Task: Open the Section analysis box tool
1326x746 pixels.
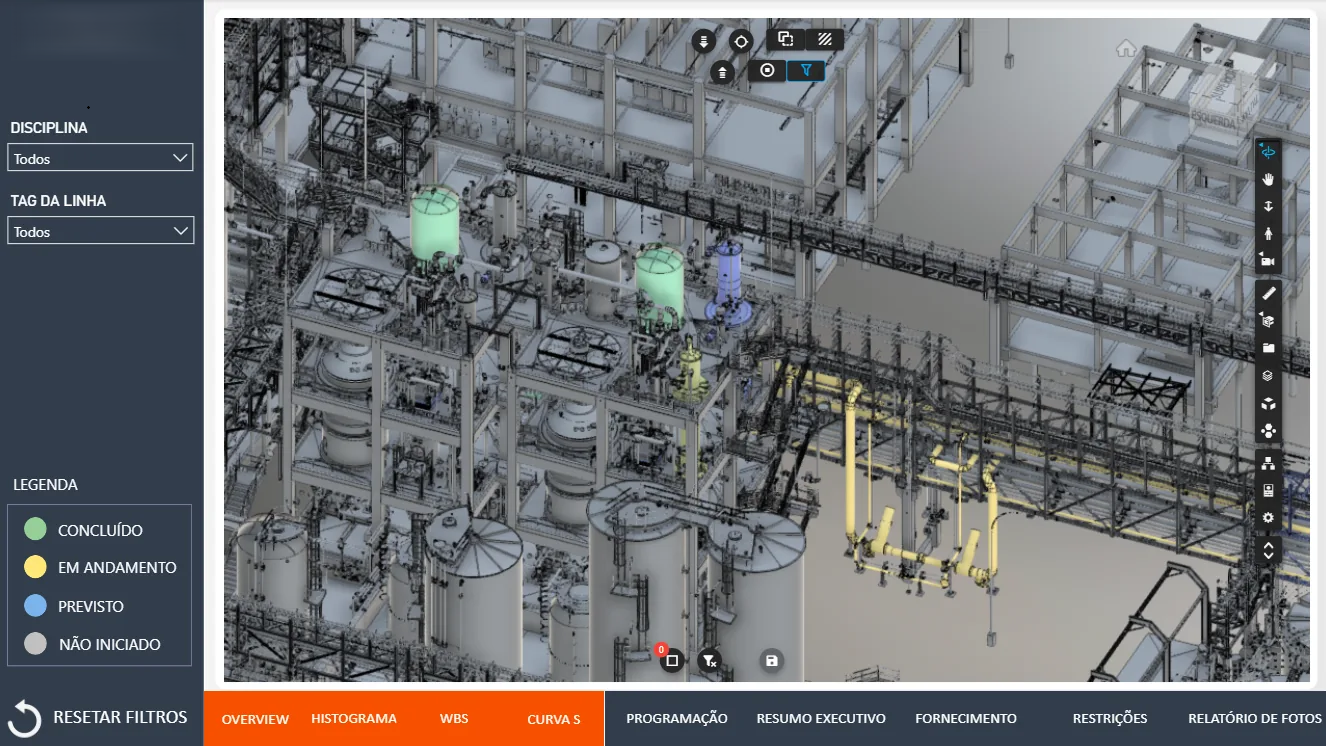Action: [x=1268, y=320]
